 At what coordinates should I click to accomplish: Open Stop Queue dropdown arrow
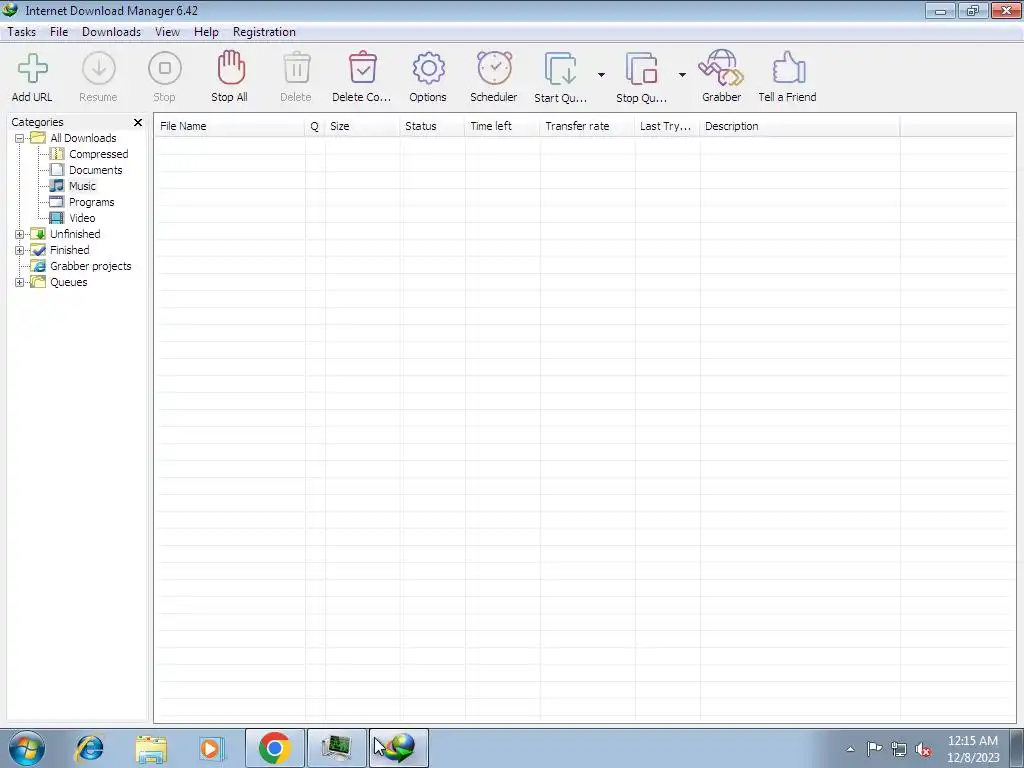(x=682, y=75)
